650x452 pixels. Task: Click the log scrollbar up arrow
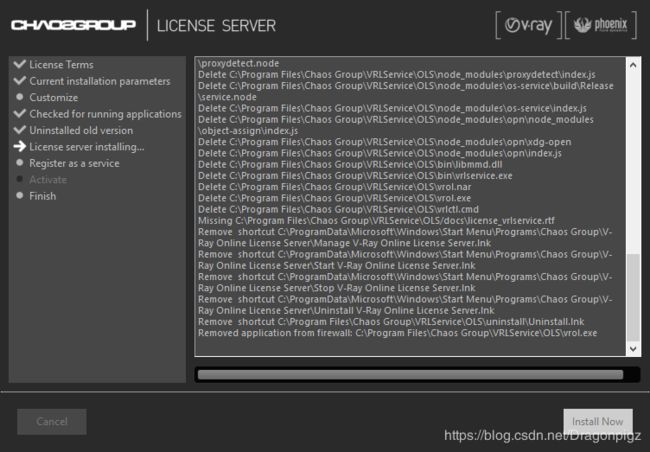click(x=632, y=64)
